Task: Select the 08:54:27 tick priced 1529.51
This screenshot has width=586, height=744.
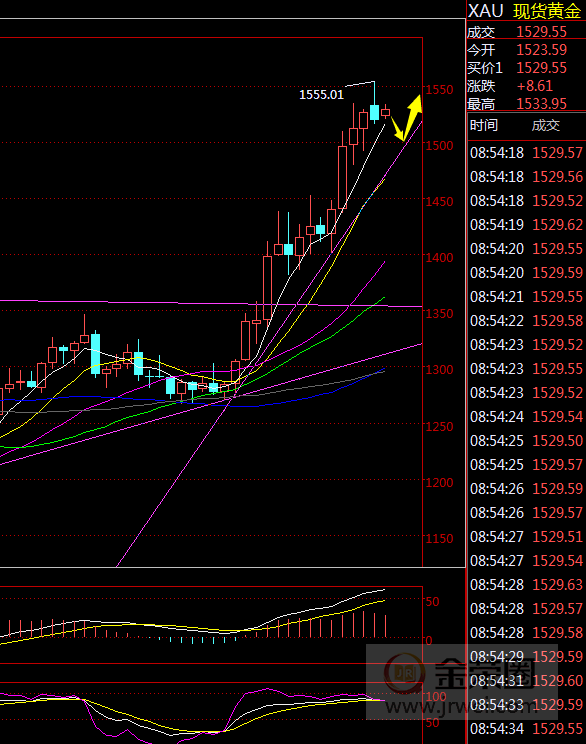Action: 526,537
